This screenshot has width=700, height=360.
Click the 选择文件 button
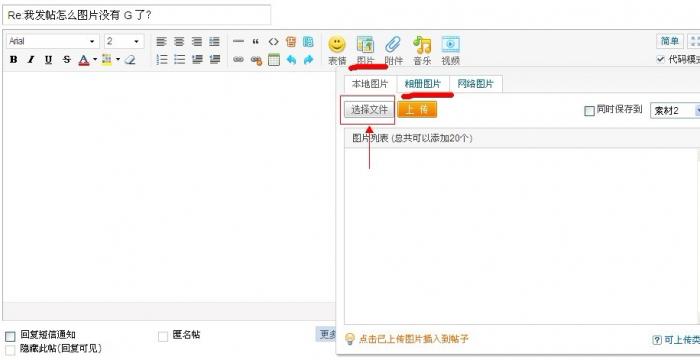(369, 109)
